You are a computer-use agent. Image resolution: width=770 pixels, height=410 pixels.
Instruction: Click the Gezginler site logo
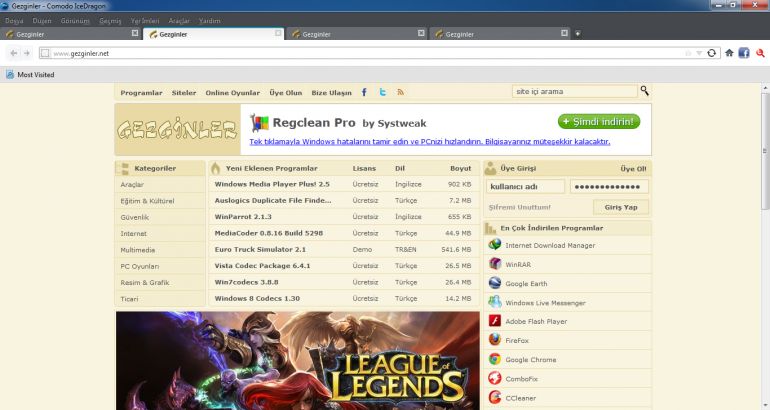point(177,130)
